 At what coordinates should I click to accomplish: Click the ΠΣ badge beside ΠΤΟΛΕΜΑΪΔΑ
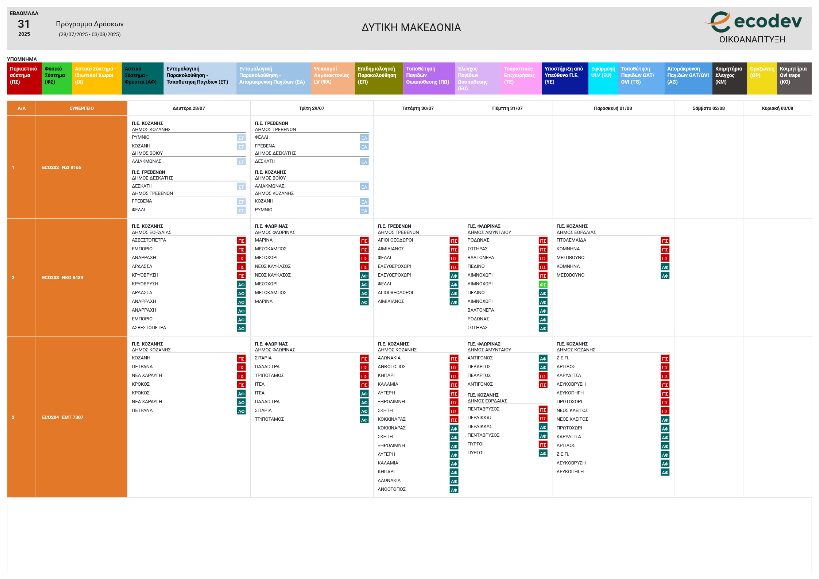coord(665,241)
